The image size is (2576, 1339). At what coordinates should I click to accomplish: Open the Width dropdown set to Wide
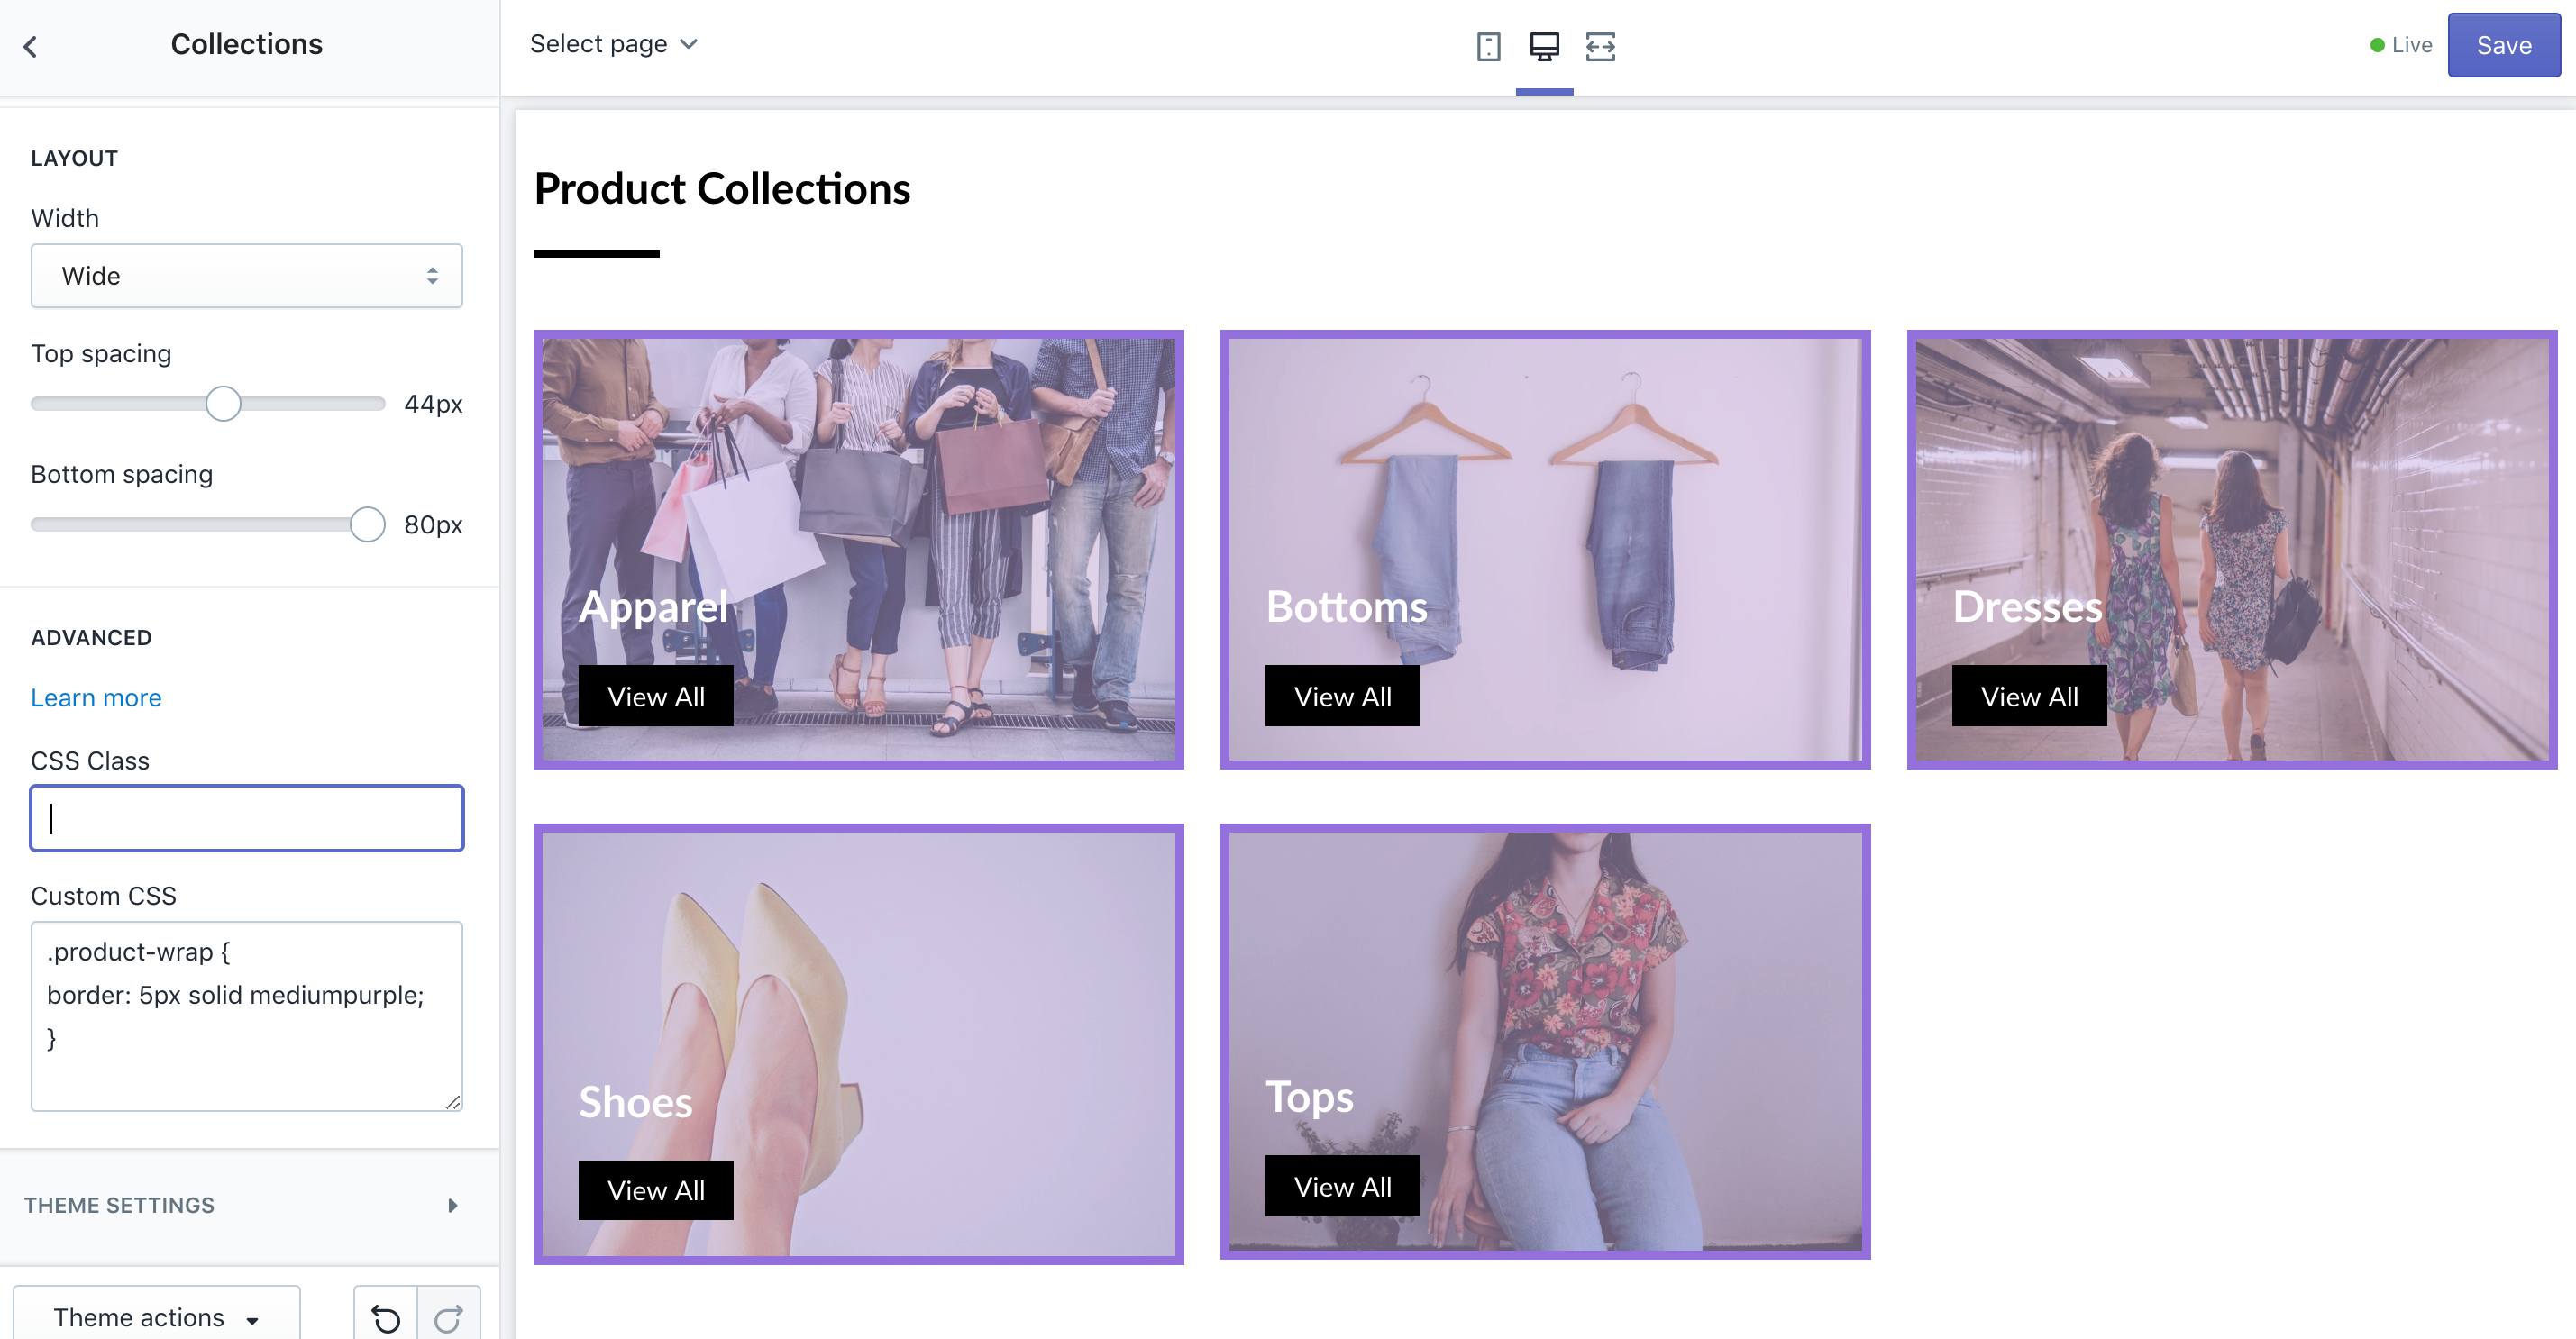click(x=246, y=276)
